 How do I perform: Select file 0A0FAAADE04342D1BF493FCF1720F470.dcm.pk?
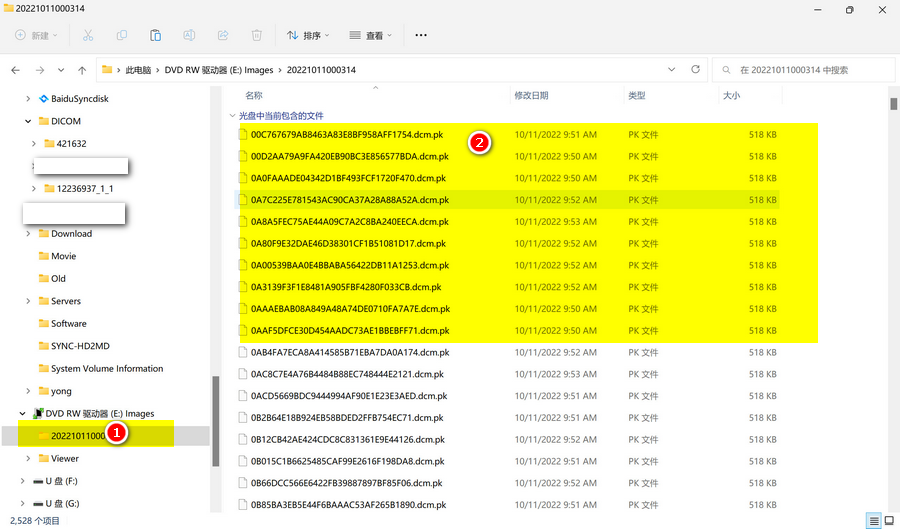pos(348,178)
